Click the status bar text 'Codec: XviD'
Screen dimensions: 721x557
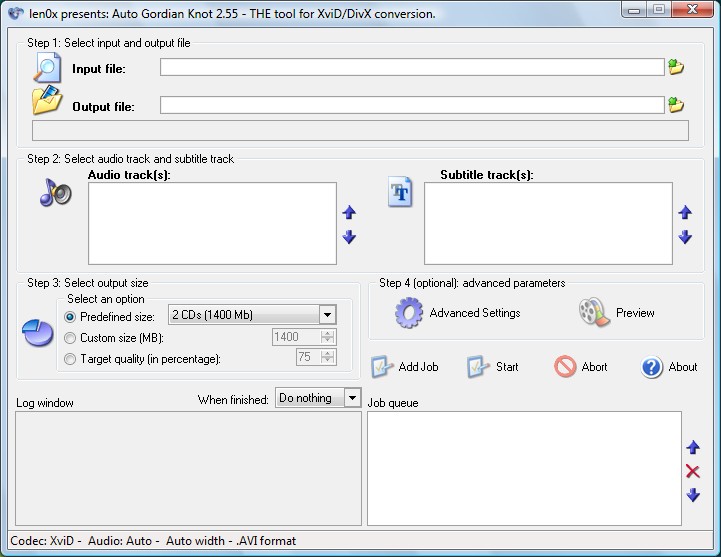point(42,541)
